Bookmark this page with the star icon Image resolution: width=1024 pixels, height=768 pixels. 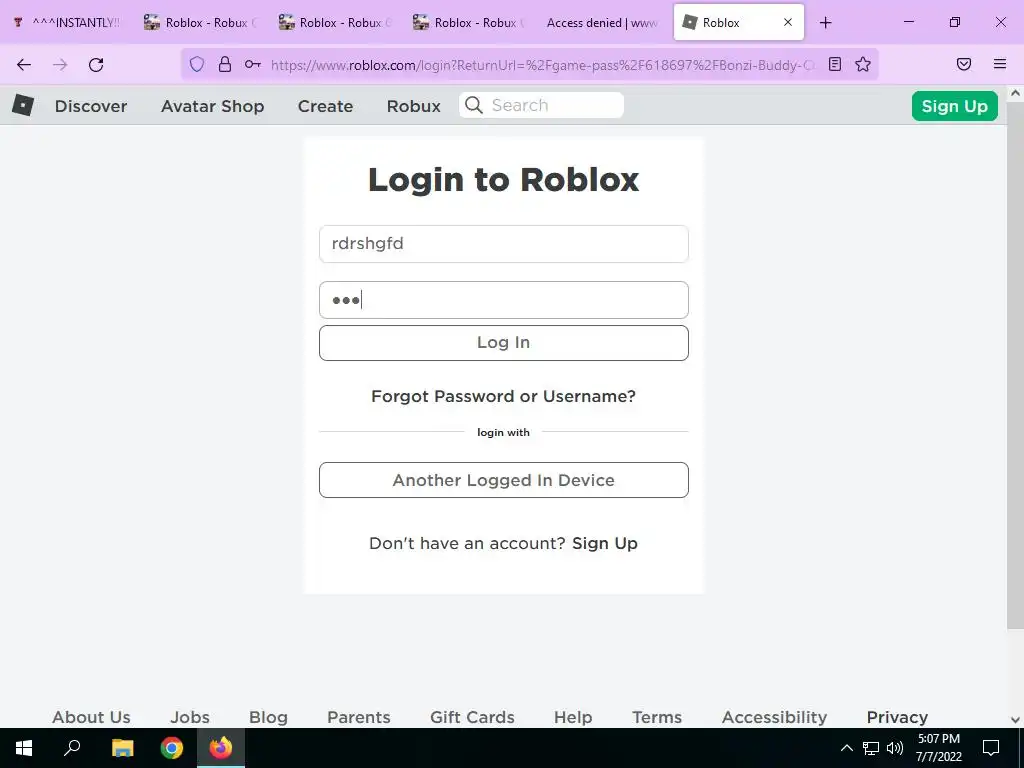point(863,64)
